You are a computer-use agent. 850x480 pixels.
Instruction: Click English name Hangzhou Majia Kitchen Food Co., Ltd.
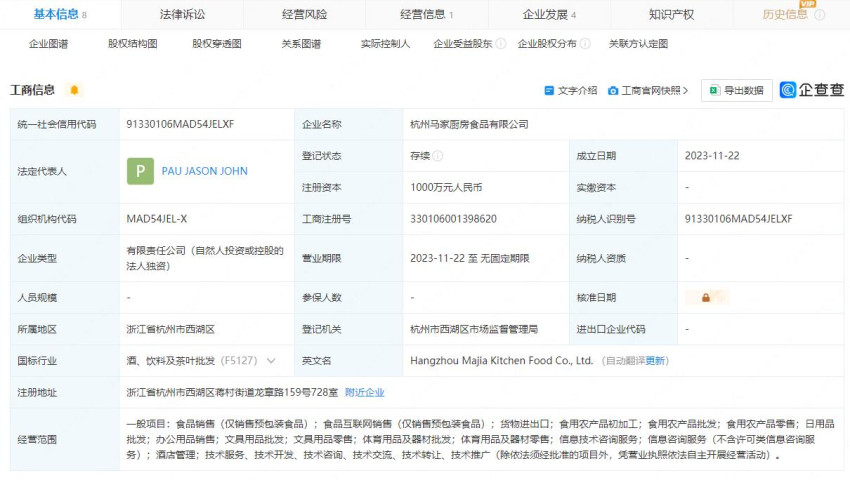point(501,361)
